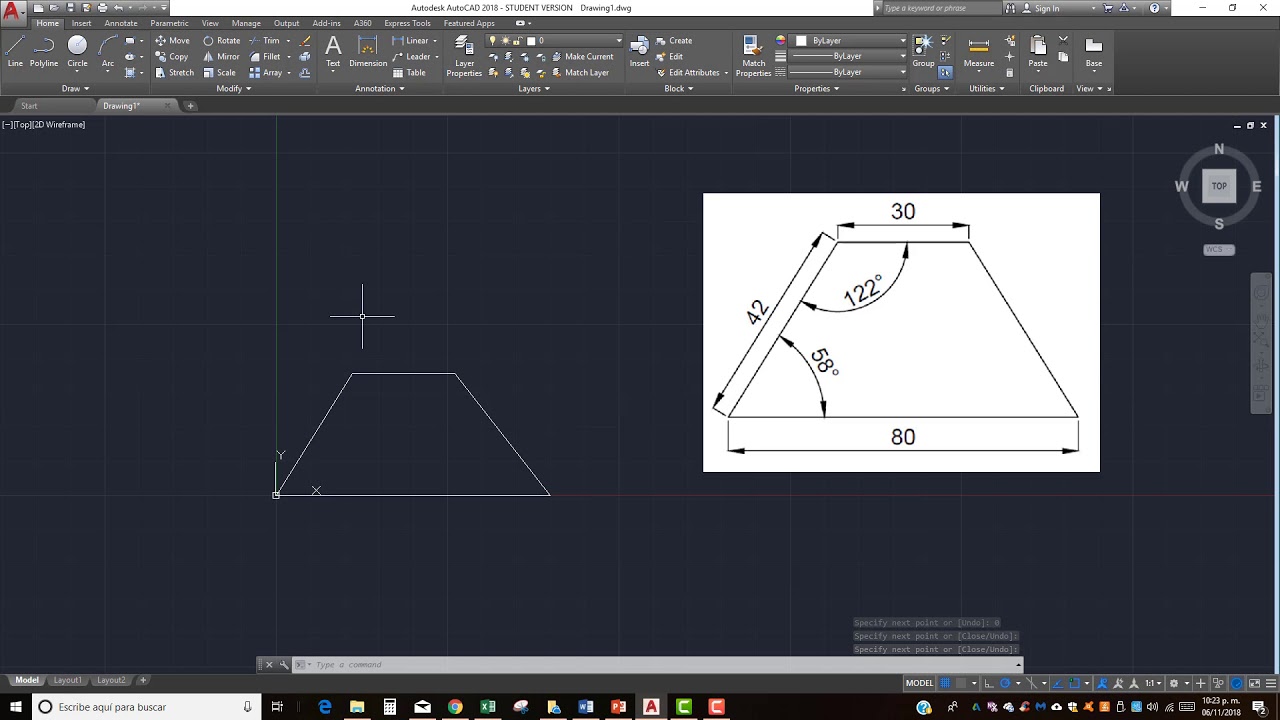Image resolution: width=1280 pixels, height=720 pixels.
Task: Click the white ByLayer color swatch
Action: click(802, 41)
